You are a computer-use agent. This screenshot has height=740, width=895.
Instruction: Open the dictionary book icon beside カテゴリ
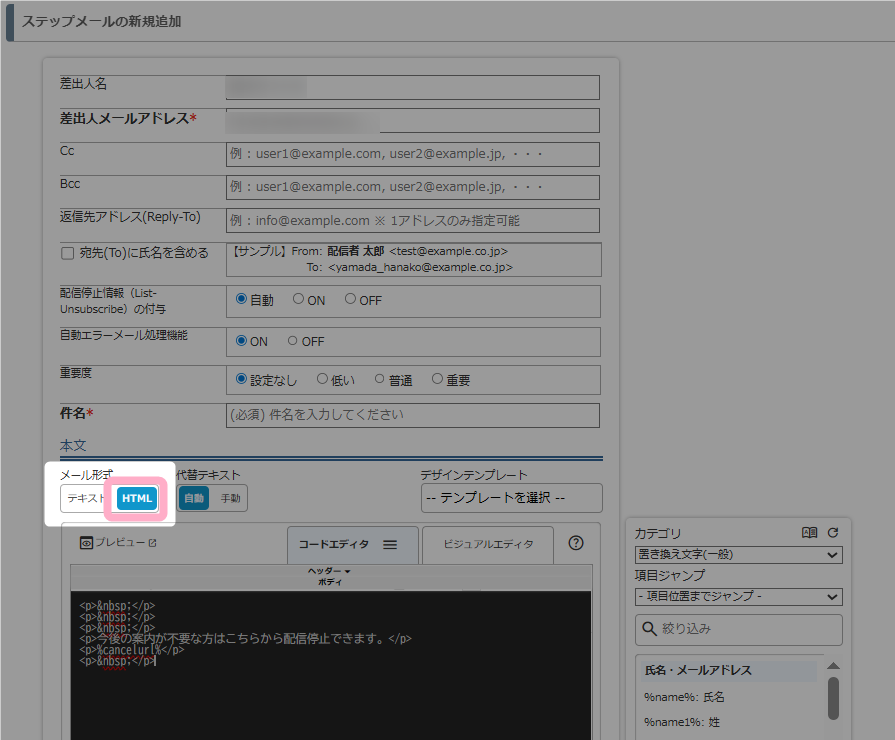[810, 533]
